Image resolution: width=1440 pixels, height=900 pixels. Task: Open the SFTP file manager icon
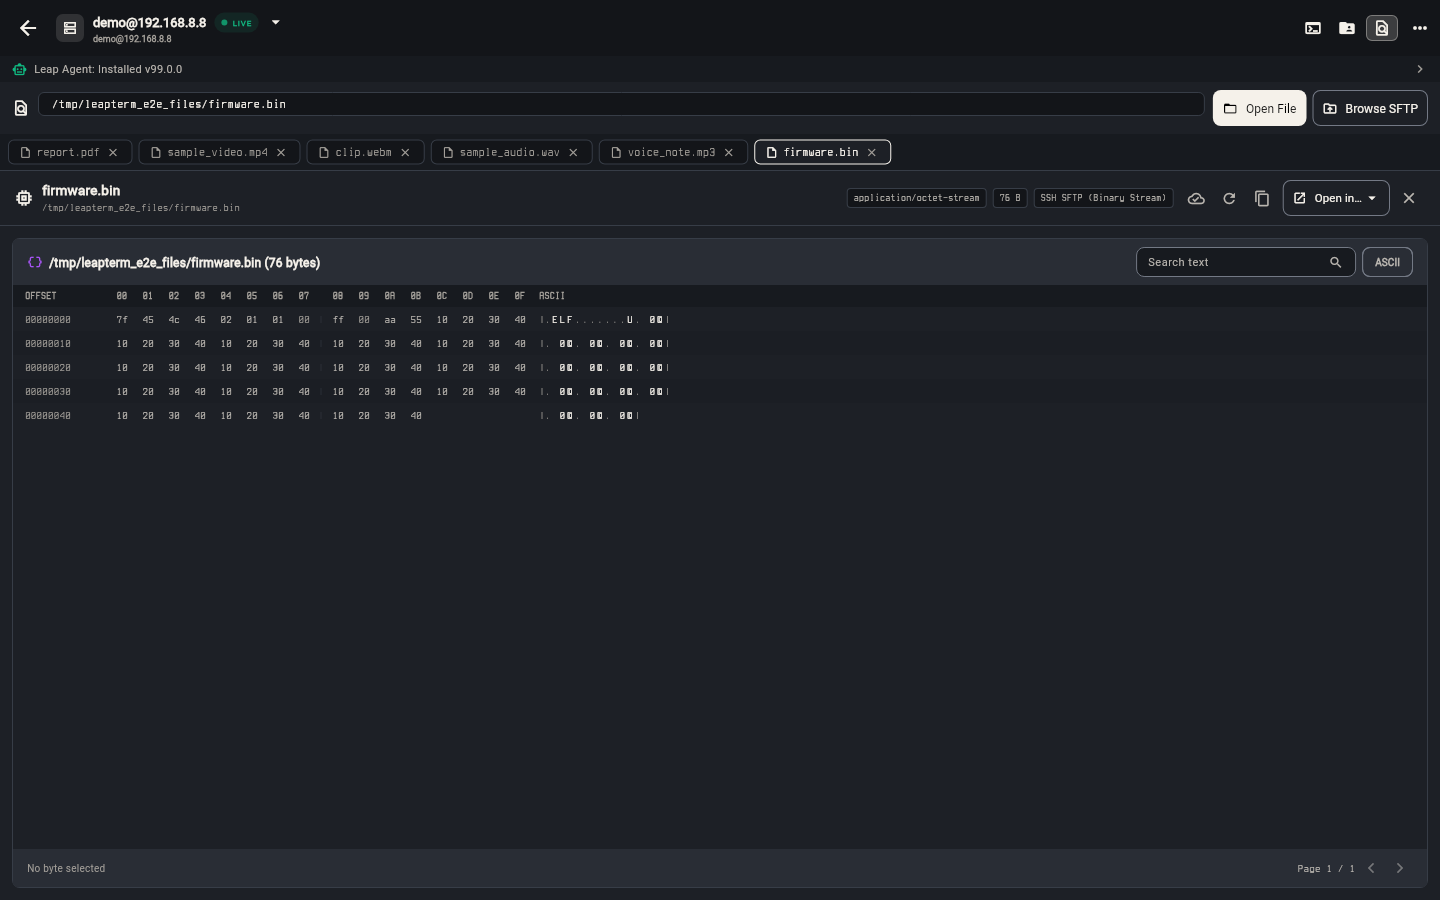pyautogui.click(x=1347, y=28)
